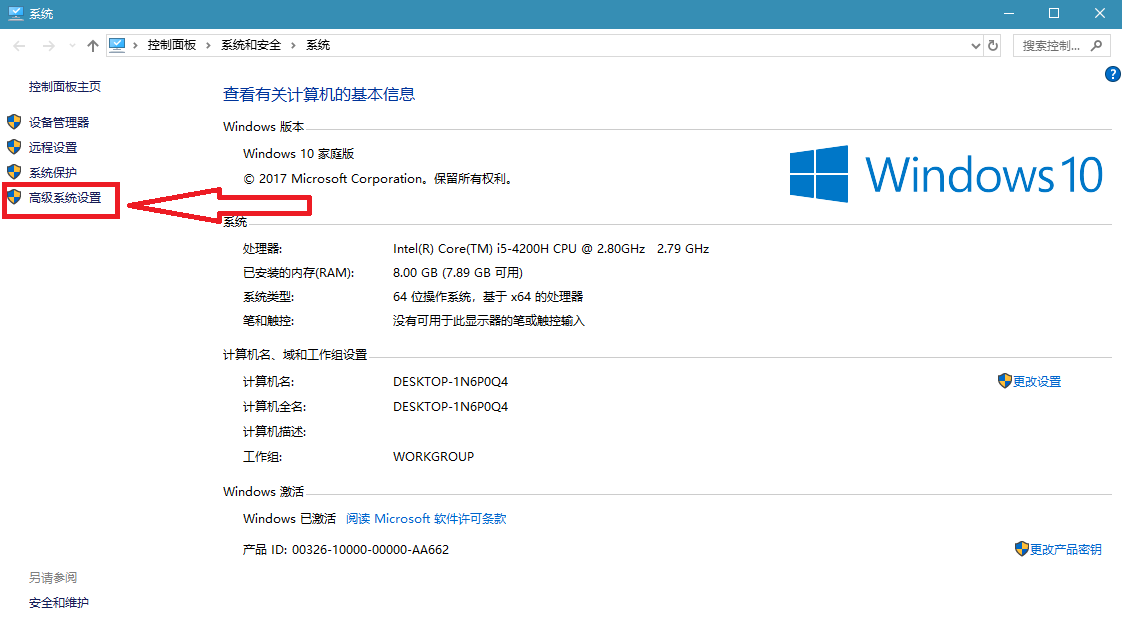Viewport: 1122px width, 630px height.
Task: Expand the chevron after 控制面板 breadcrumb
Action: tap(208, 46)
